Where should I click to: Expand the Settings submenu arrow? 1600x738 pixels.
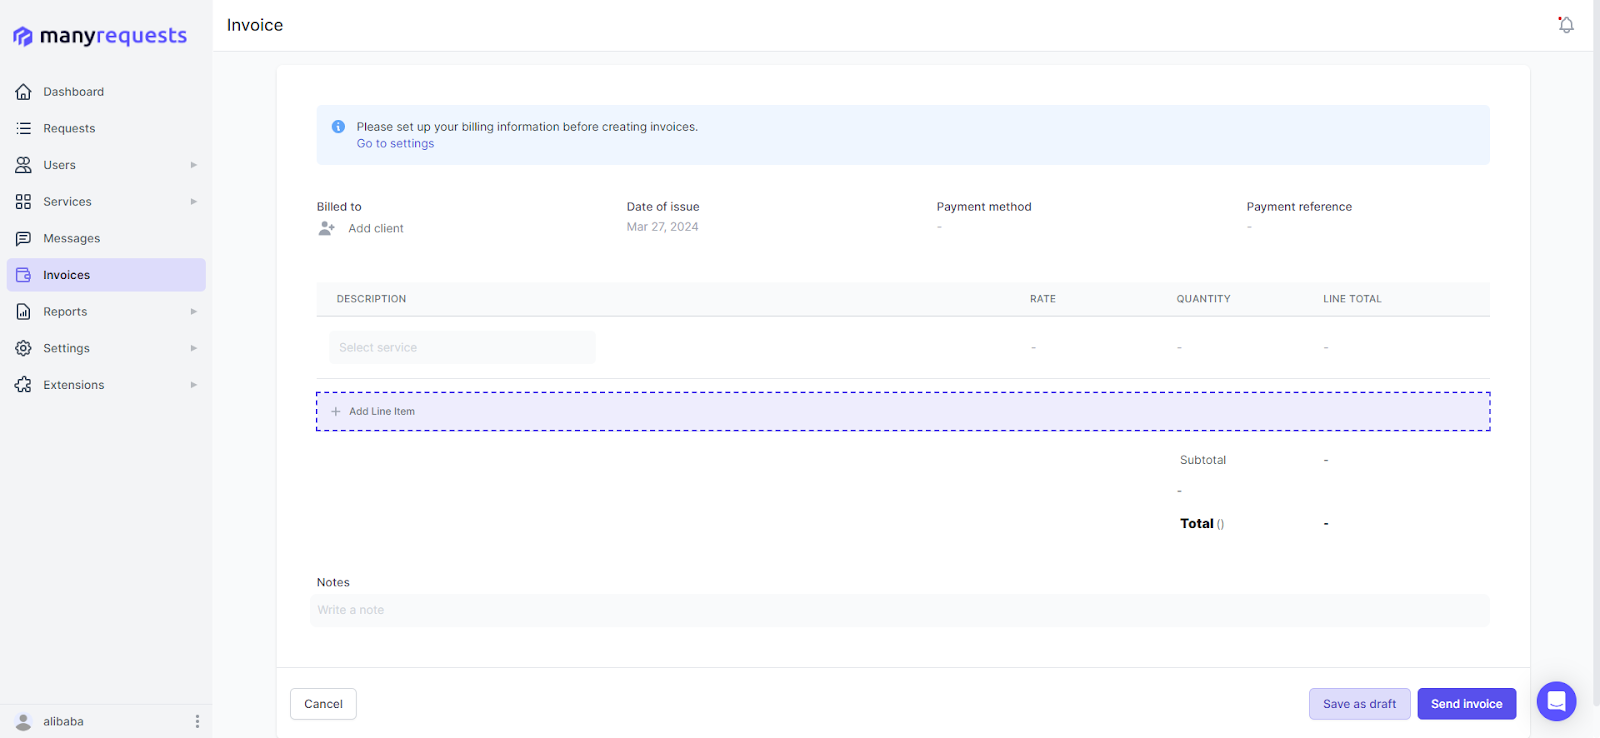[194, 348]
